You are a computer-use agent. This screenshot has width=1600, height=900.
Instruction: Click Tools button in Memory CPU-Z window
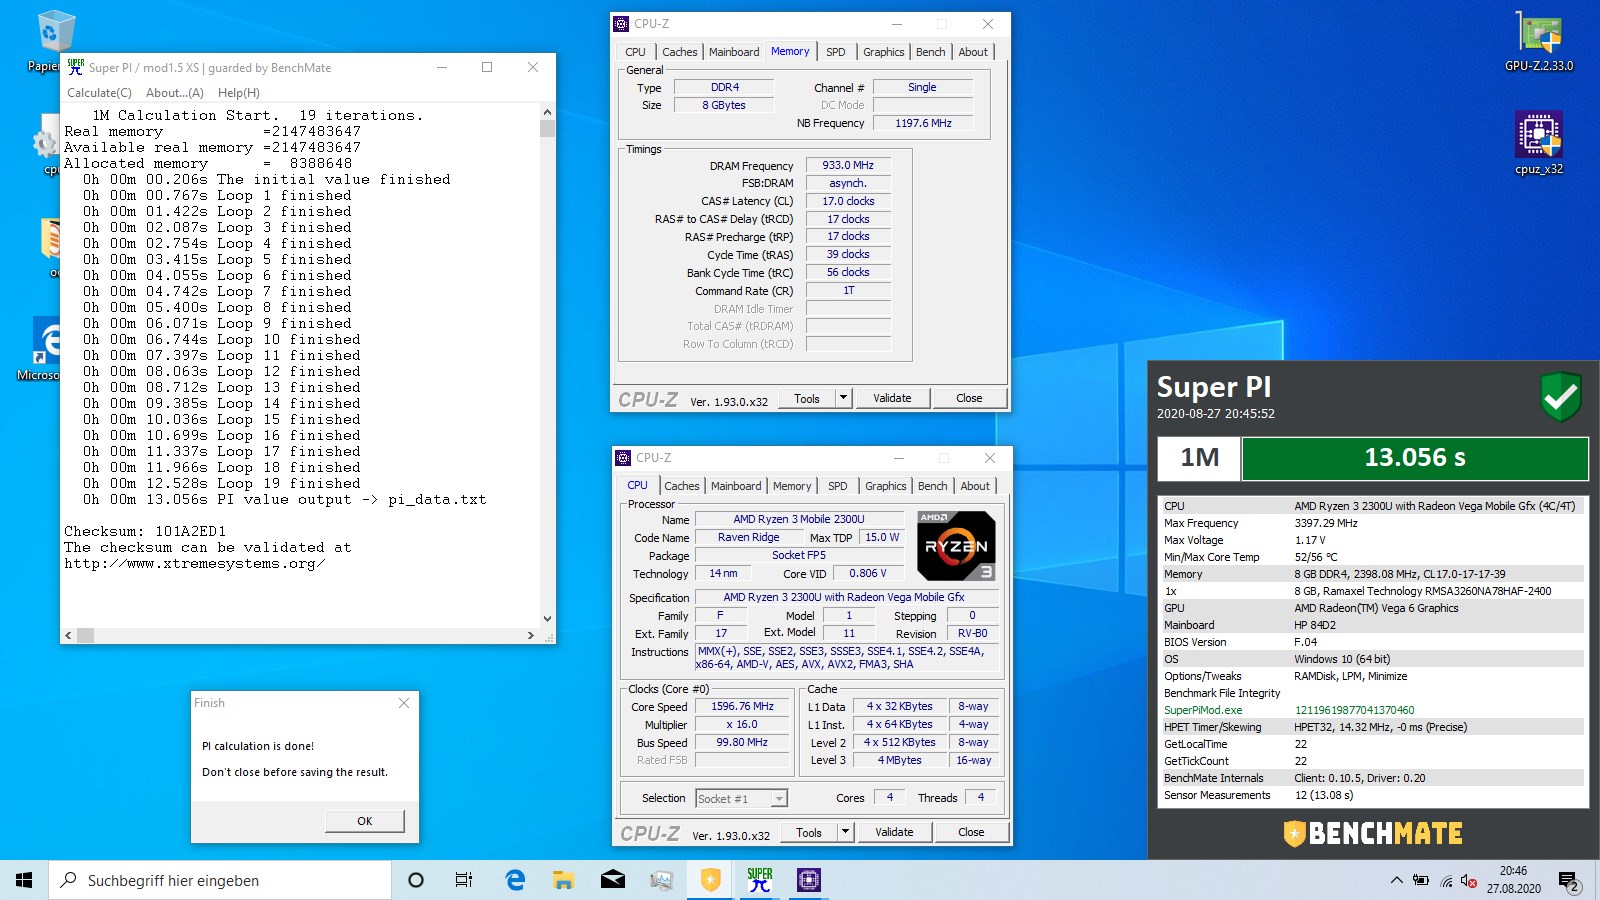[807, 398]
